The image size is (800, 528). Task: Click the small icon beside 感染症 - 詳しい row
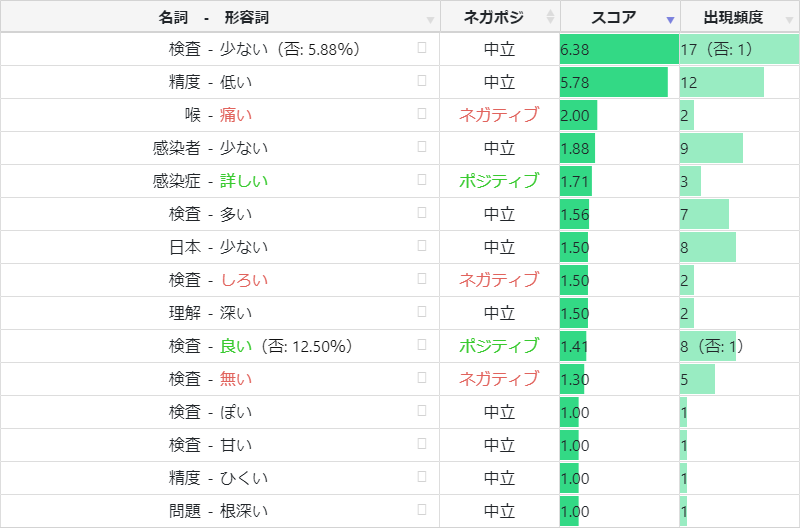coord(422,180)
